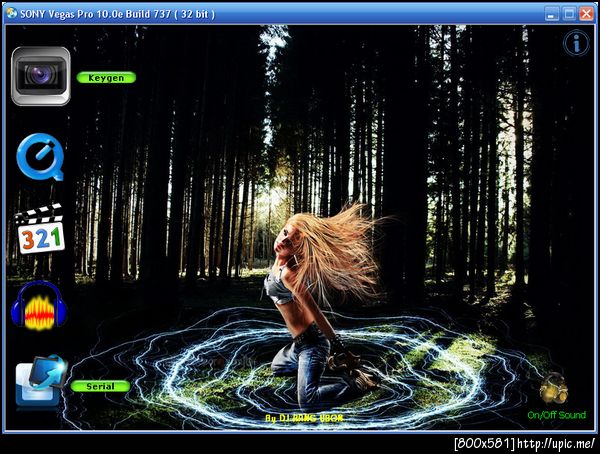Open the QuickTime player icon
Screen dimensions: 600x454
(41, 157)
